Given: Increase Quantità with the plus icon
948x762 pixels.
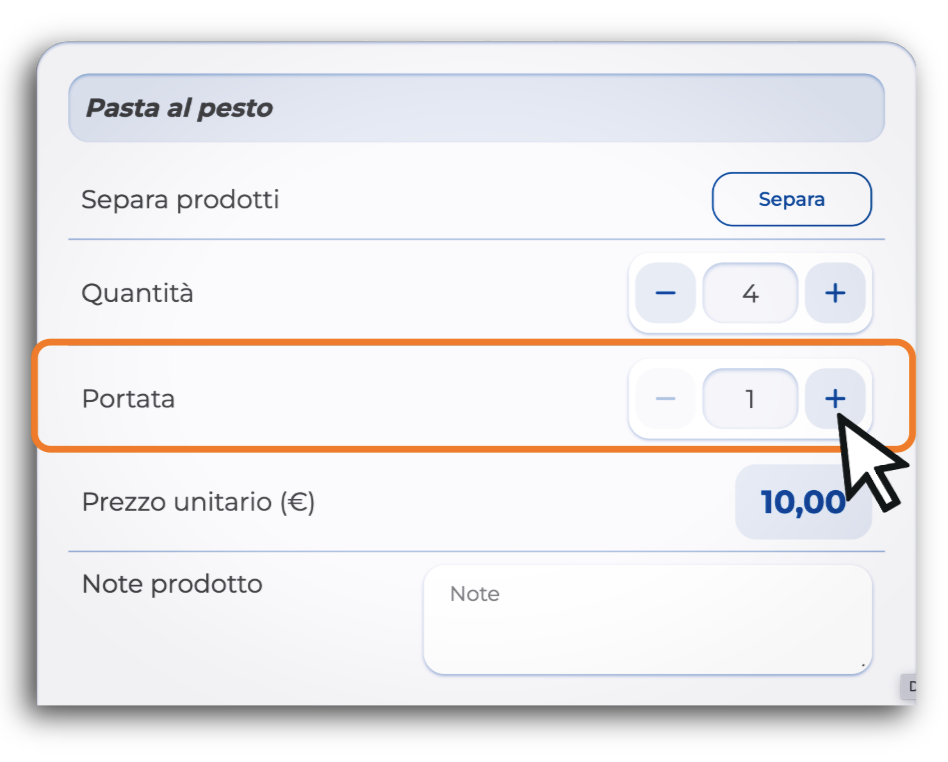Looking at the screenshot, I should tap(835, 293).
